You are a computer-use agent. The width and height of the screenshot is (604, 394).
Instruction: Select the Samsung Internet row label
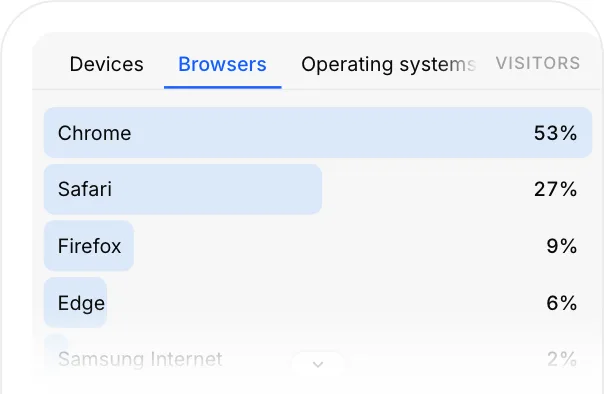140,359
